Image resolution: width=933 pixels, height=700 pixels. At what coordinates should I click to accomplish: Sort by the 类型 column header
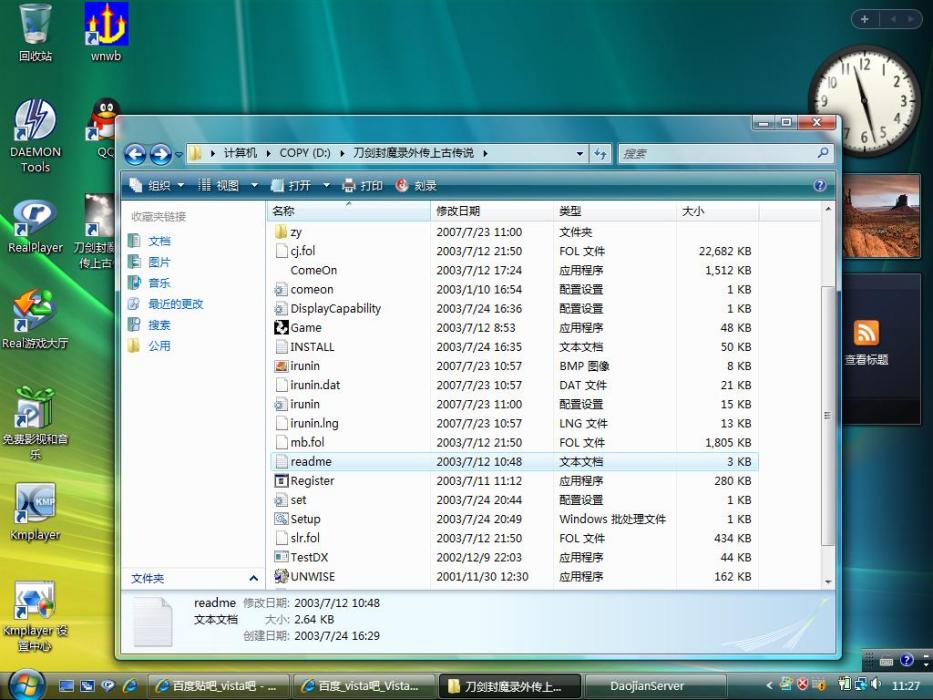click(x=615, y=211)
